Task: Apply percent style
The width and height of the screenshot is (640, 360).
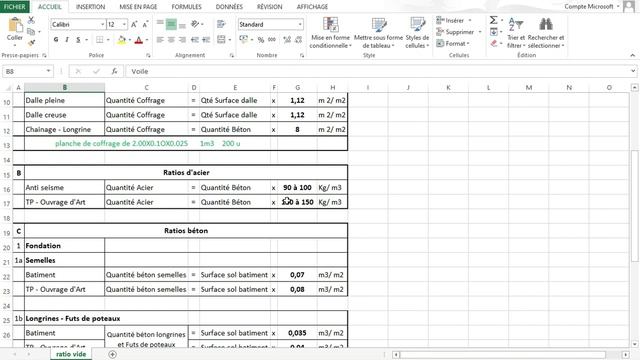Action: tap(260, 40)
